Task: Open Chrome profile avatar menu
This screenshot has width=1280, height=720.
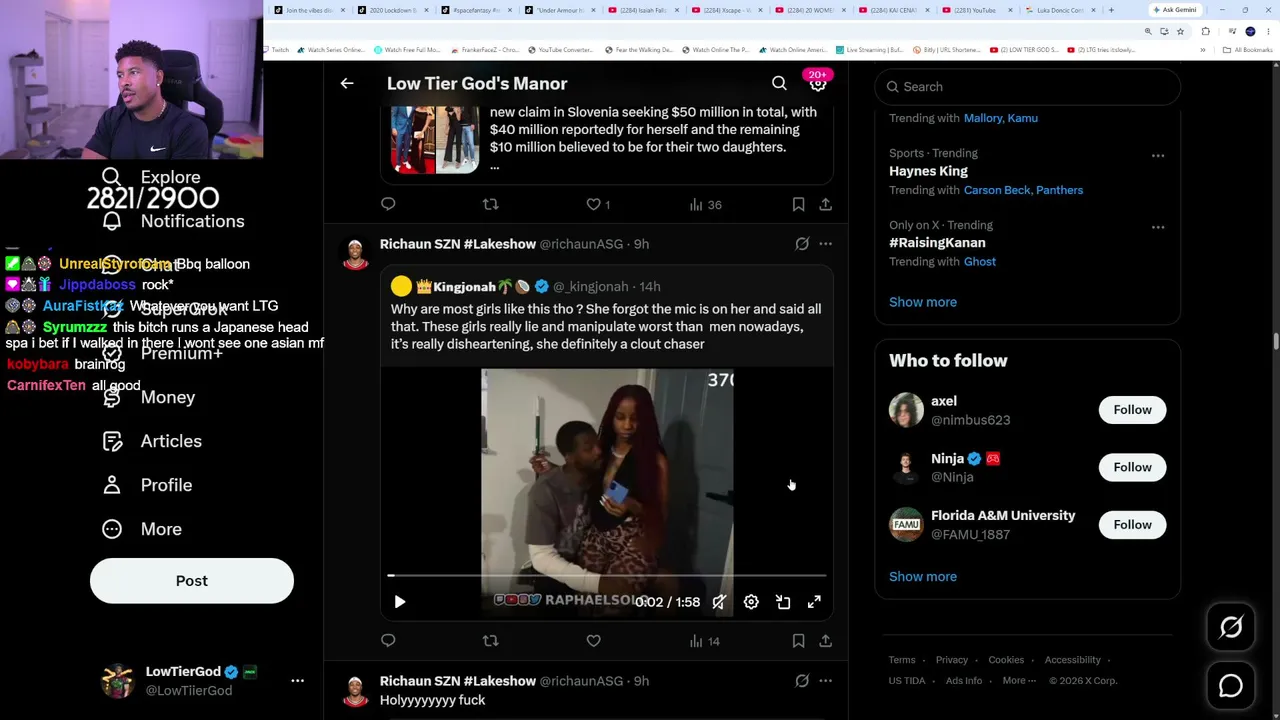Action: [1250, 31]
